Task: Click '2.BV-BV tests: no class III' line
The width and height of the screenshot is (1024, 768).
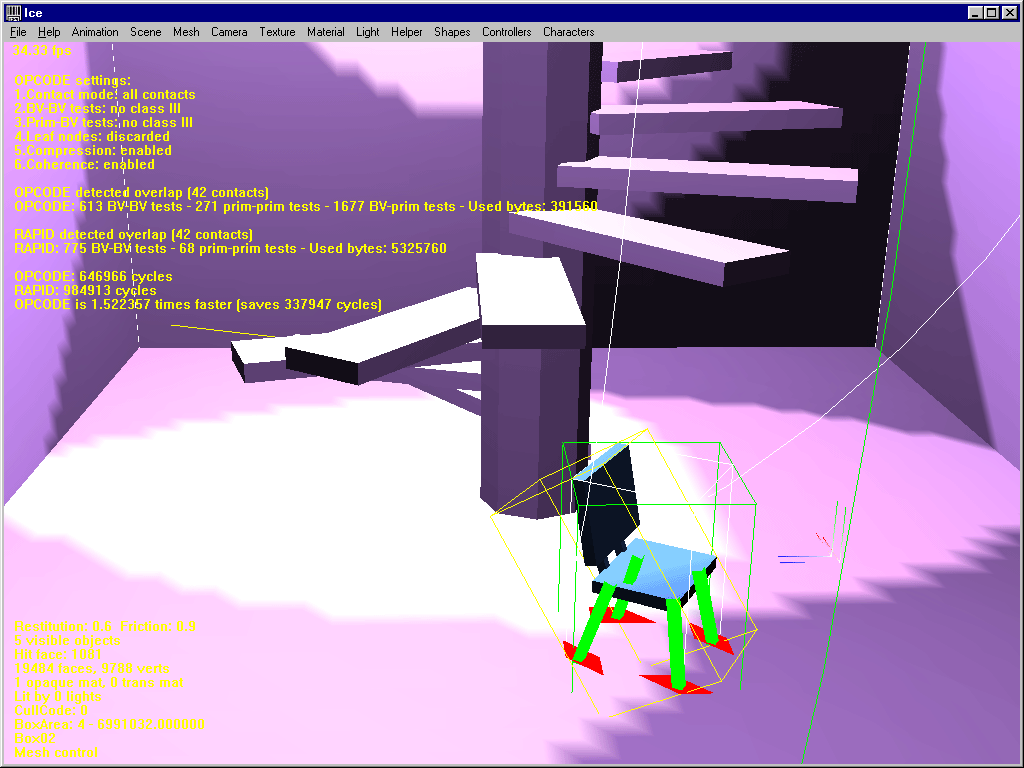Action: coord(97,108)
